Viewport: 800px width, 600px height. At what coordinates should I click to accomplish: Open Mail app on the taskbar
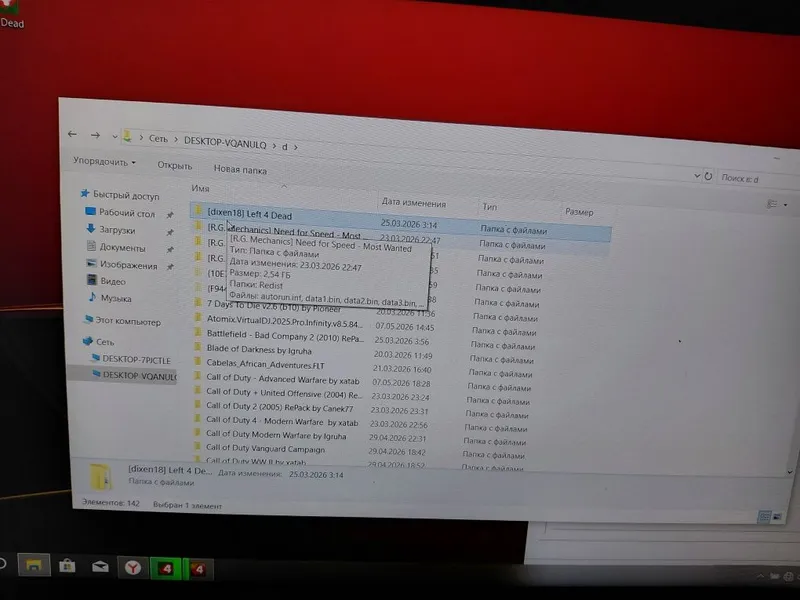coord(100,566)
